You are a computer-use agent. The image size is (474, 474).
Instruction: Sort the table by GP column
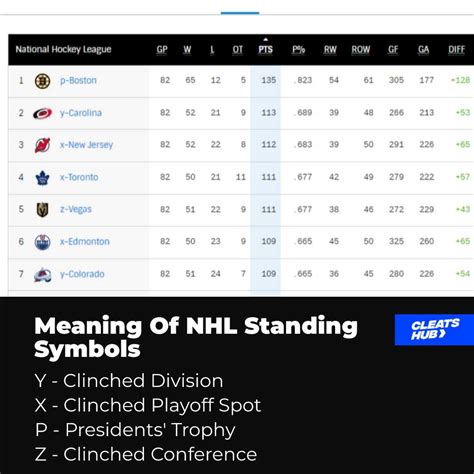pos(162,50)
